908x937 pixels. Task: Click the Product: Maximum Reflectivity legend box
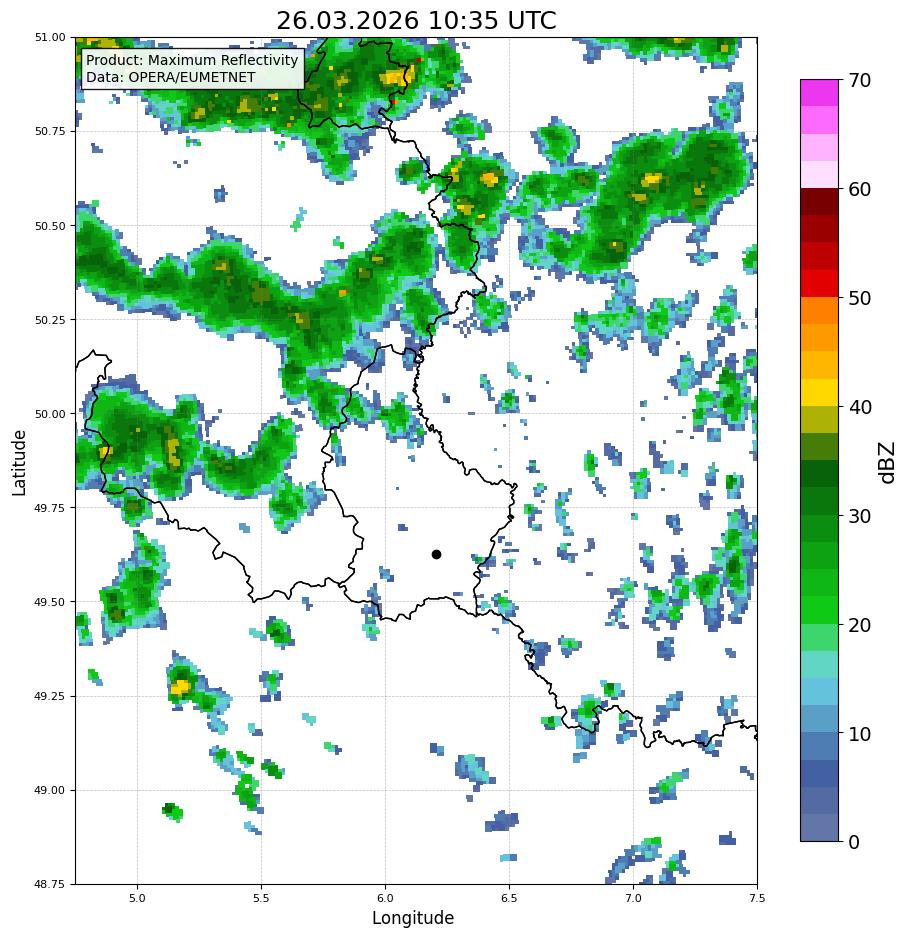pos(192,69)
